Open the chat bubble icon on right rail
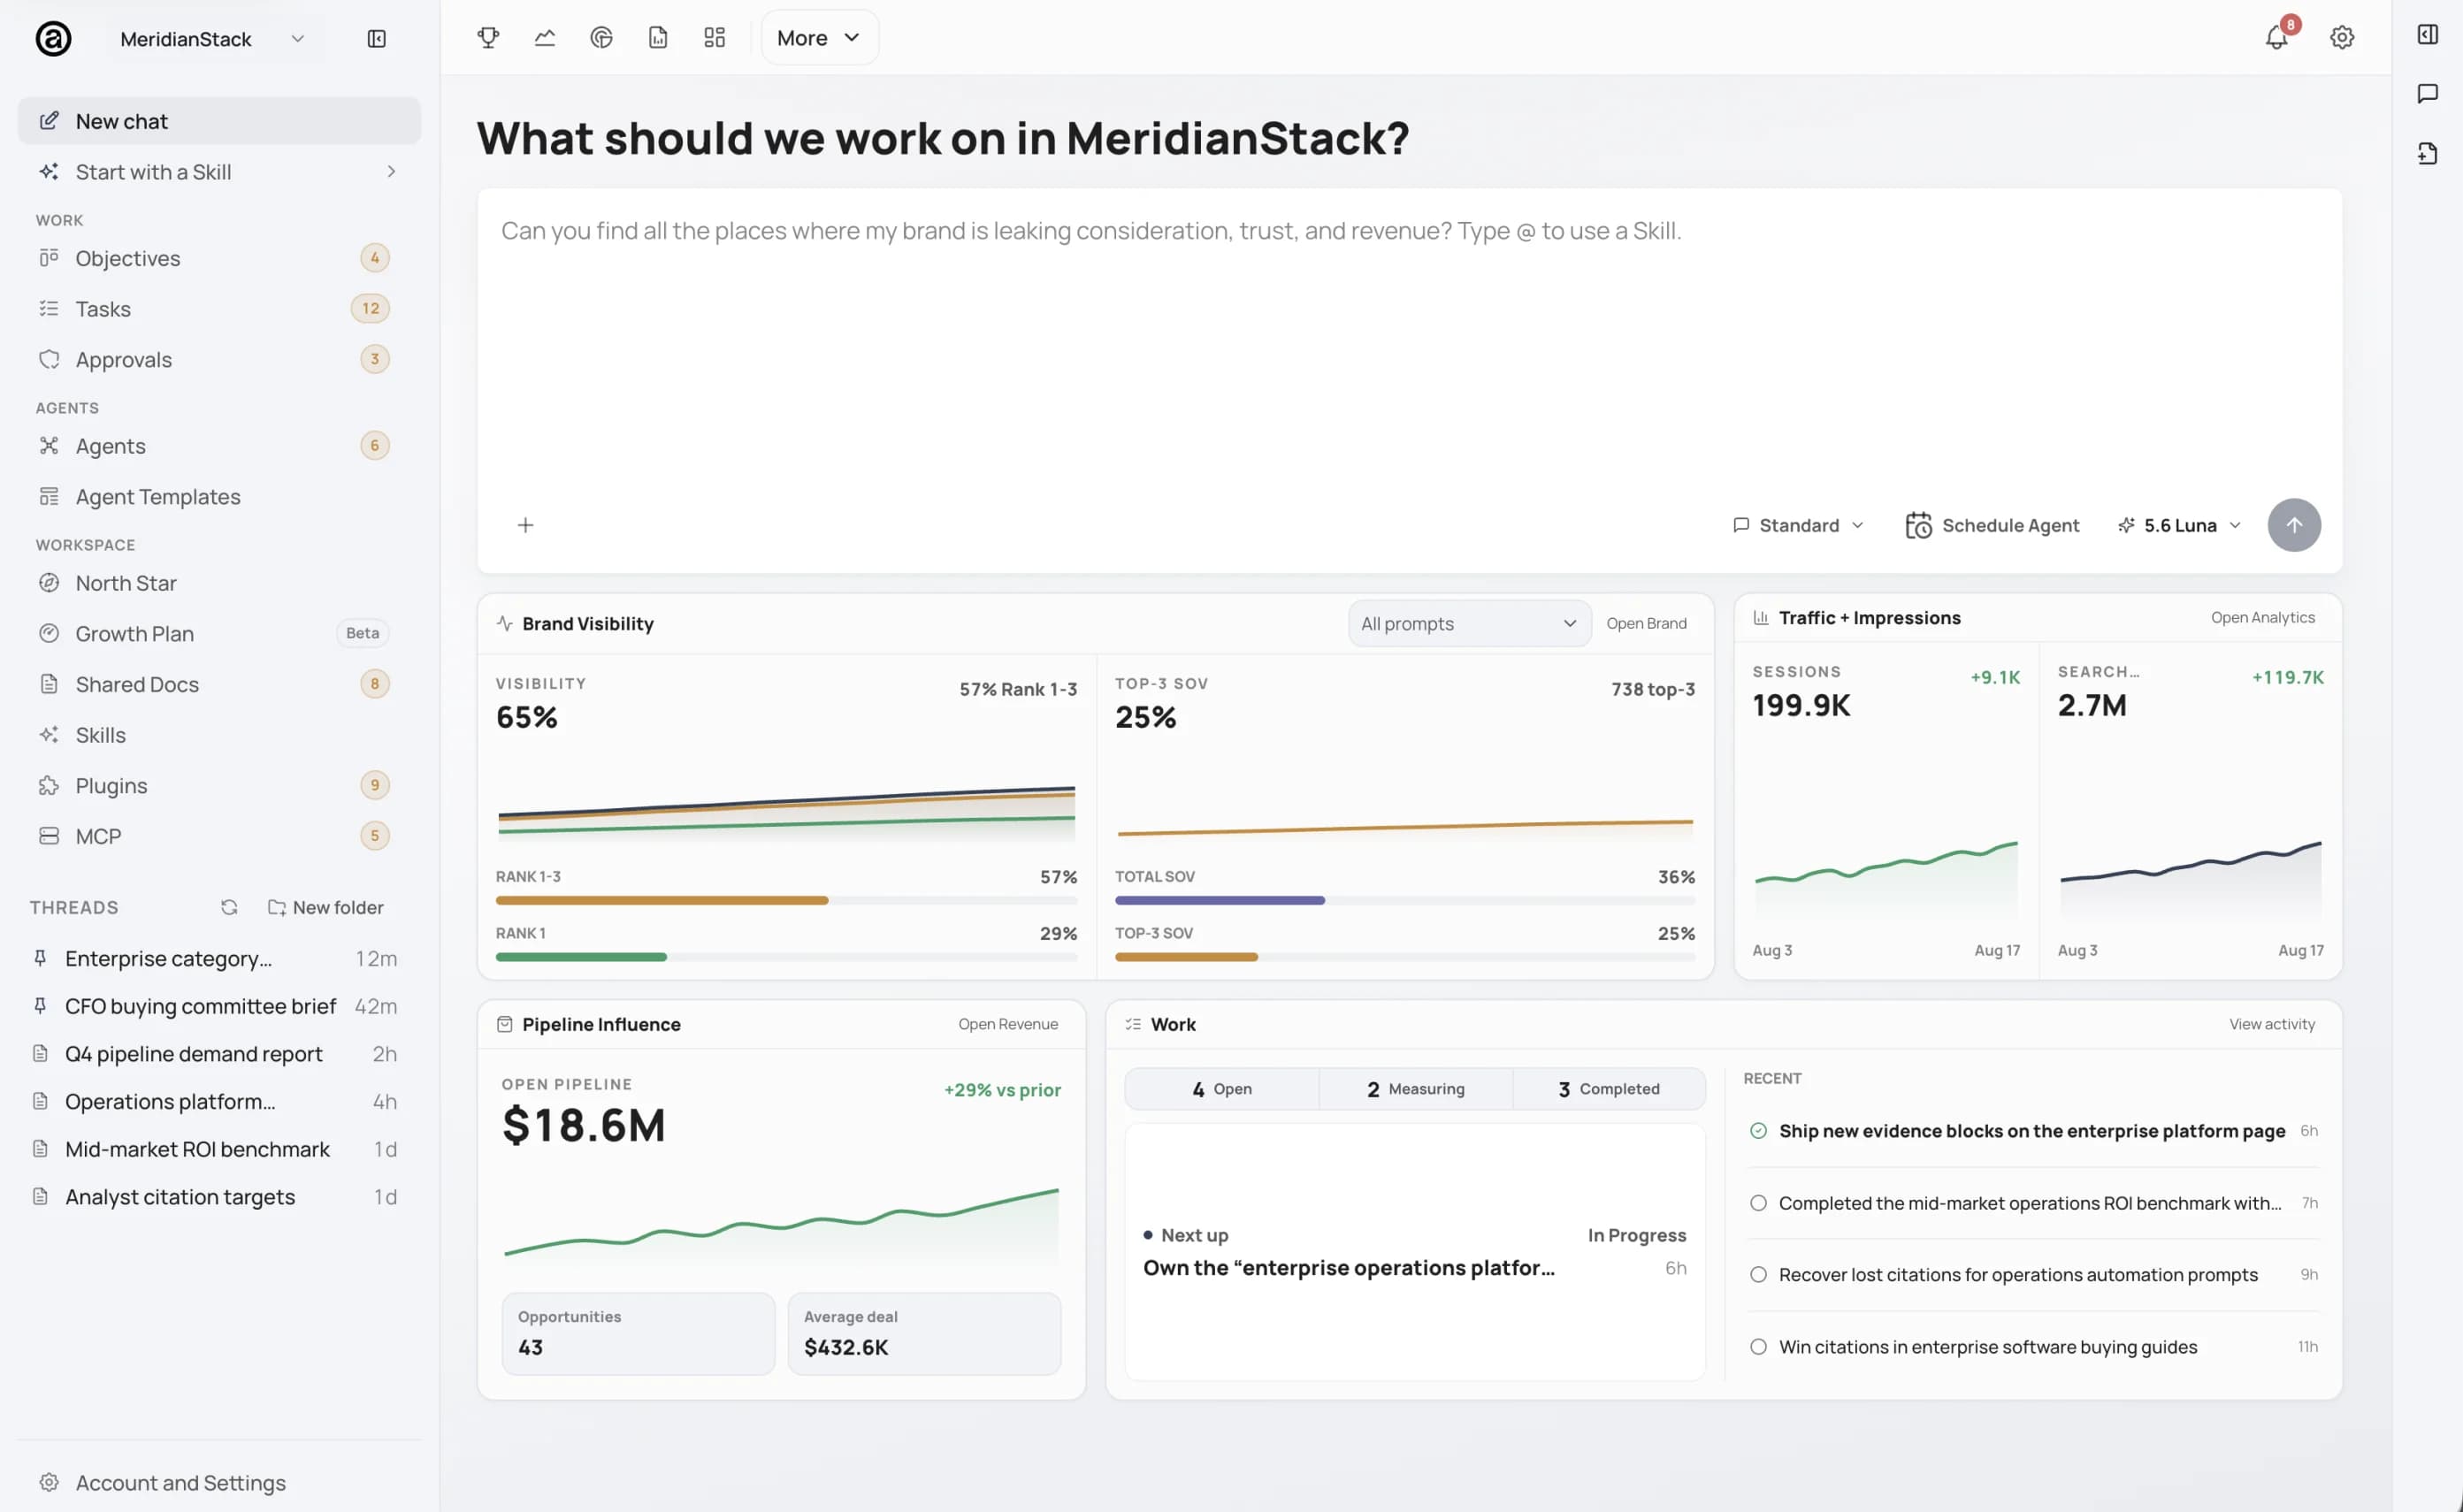The image size is (2463, 1512). (2427, 93)
